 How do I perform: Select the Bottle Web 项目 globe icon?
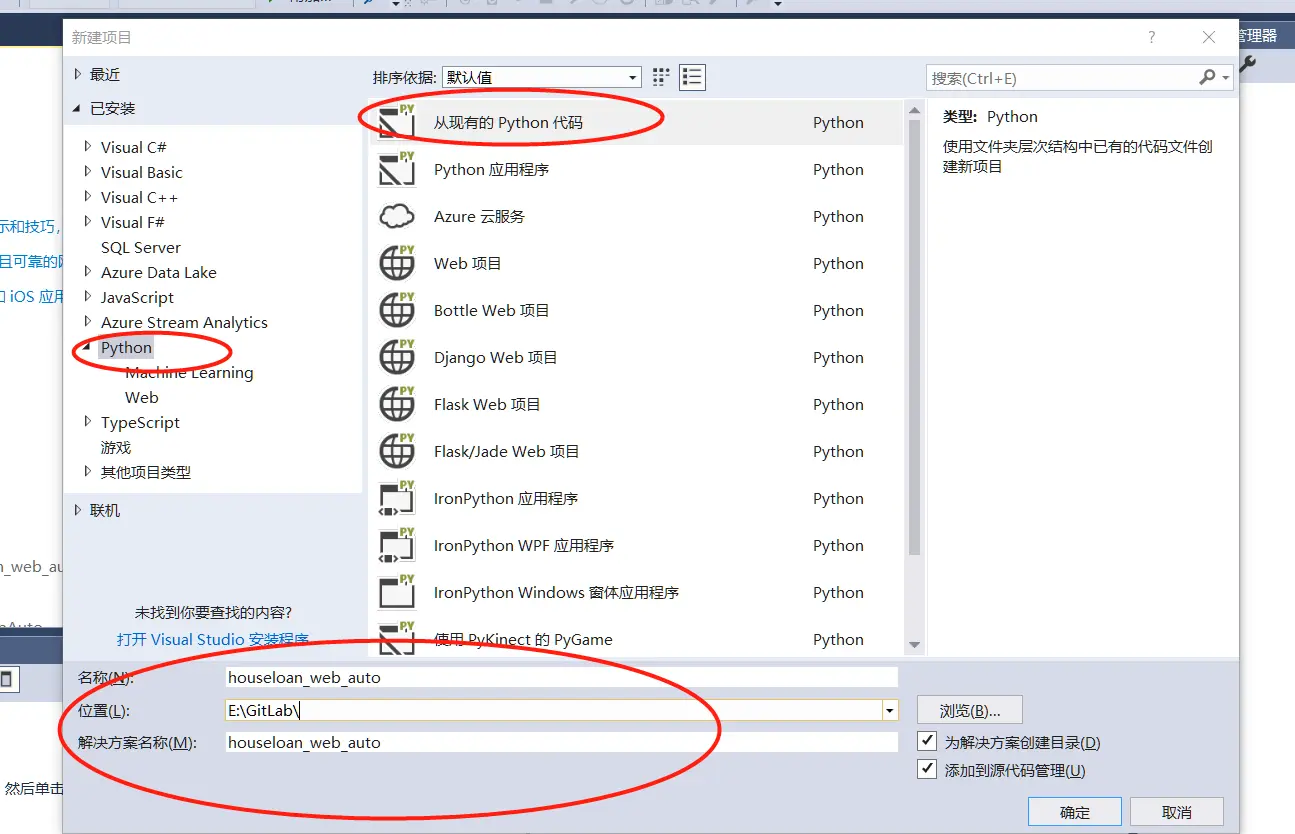(x=396, y=310)
